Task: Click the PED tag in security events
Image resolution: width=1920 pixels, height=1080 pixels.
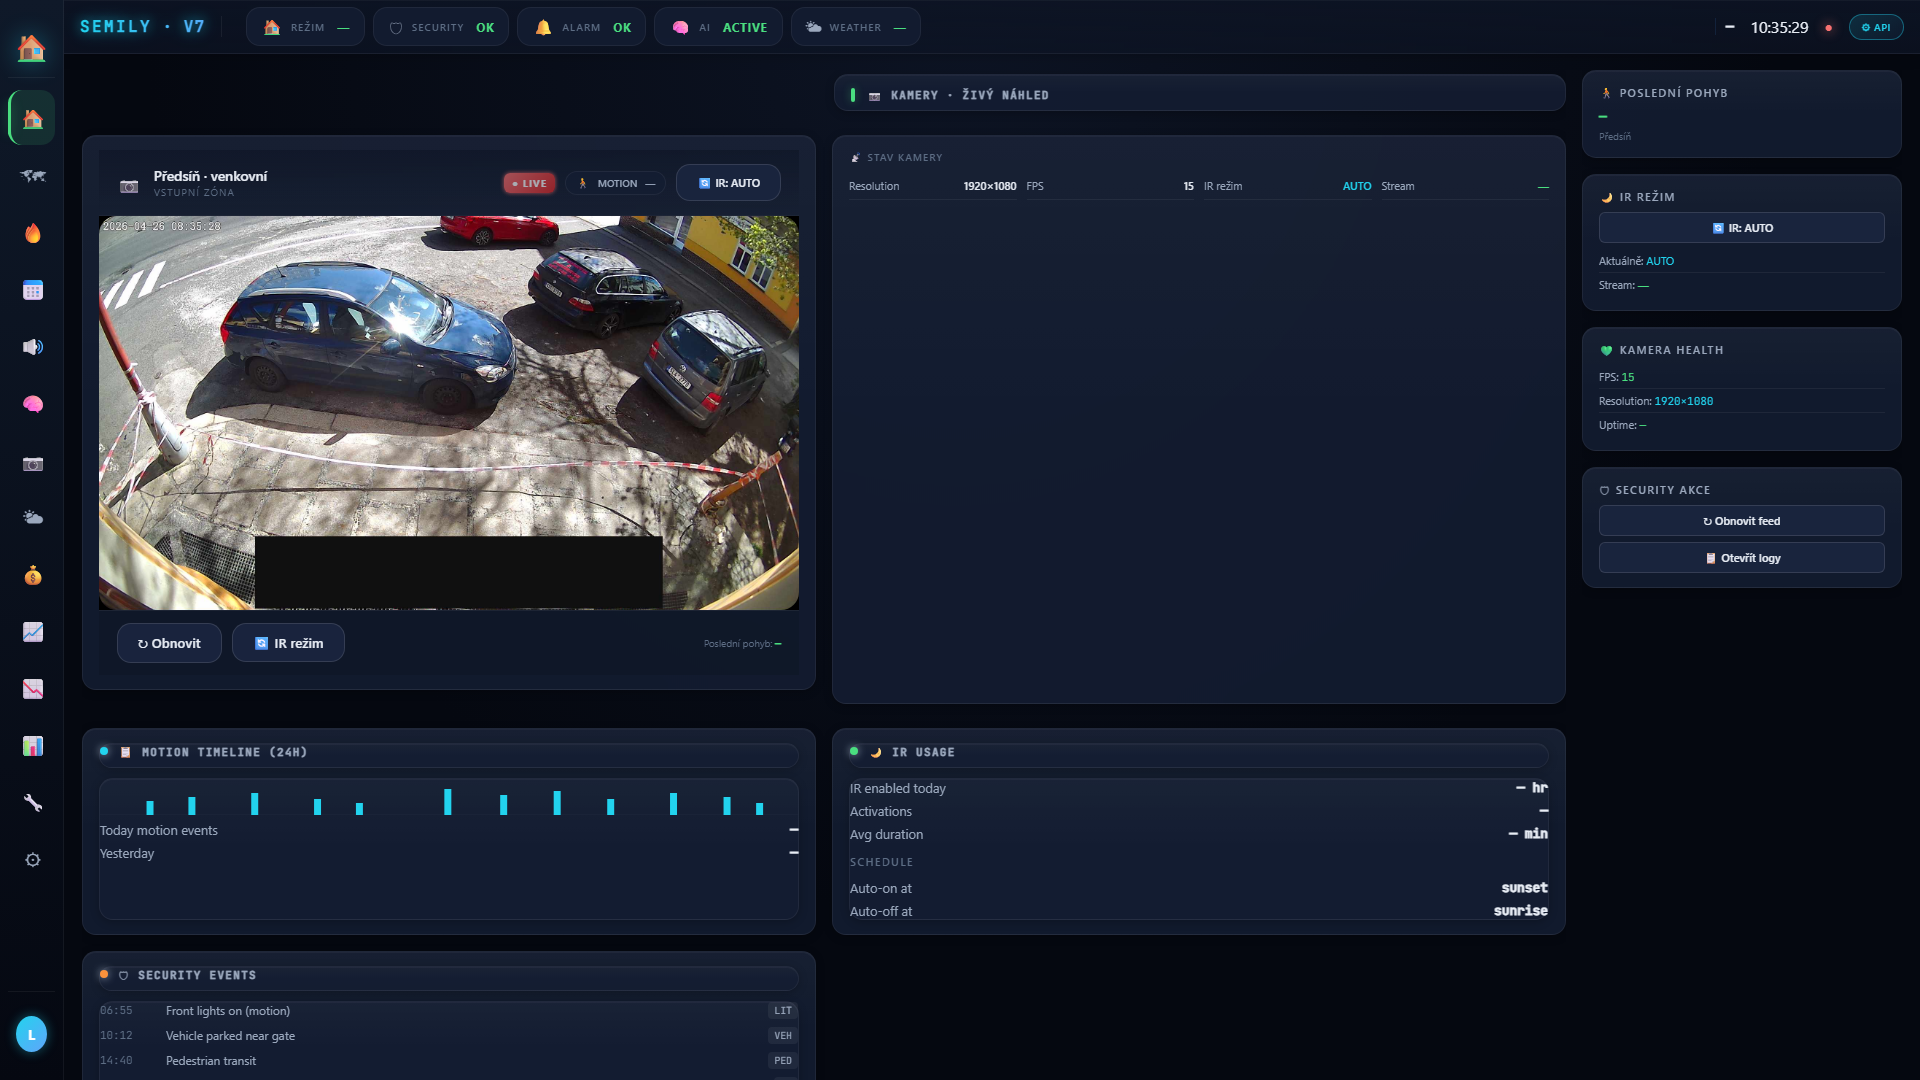Action: [783, 1061]
